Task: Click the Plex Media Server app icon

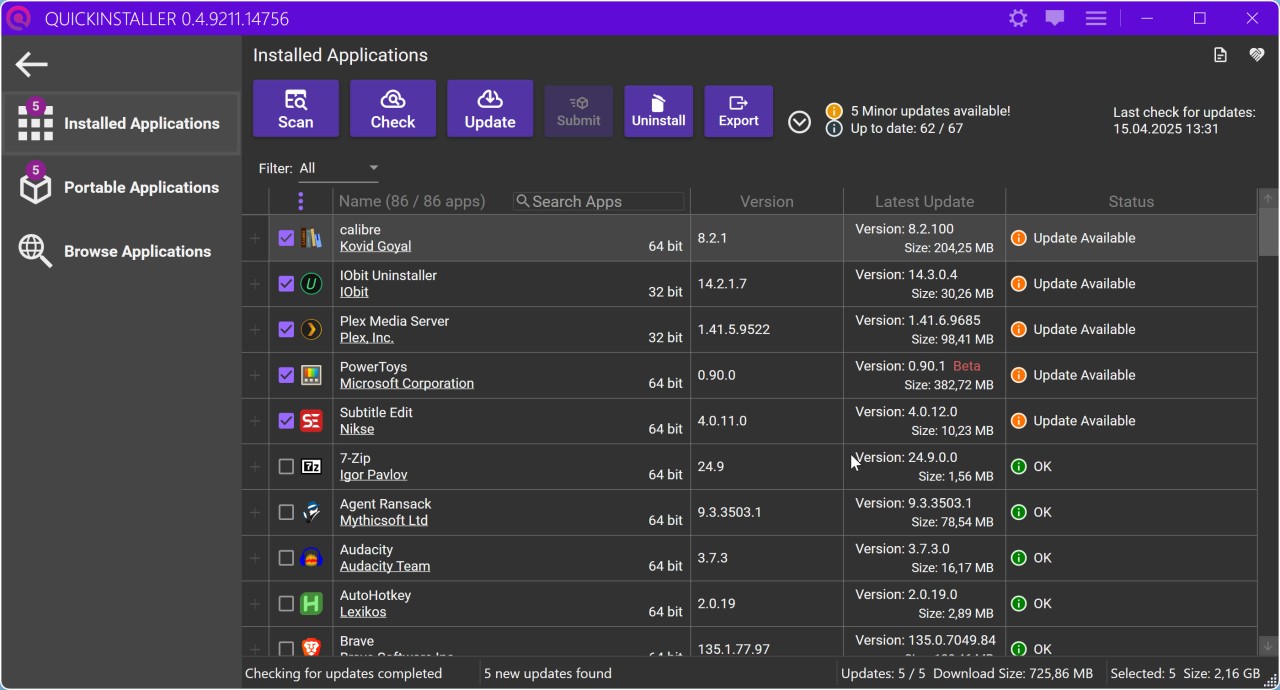Action: coord(312,329)
